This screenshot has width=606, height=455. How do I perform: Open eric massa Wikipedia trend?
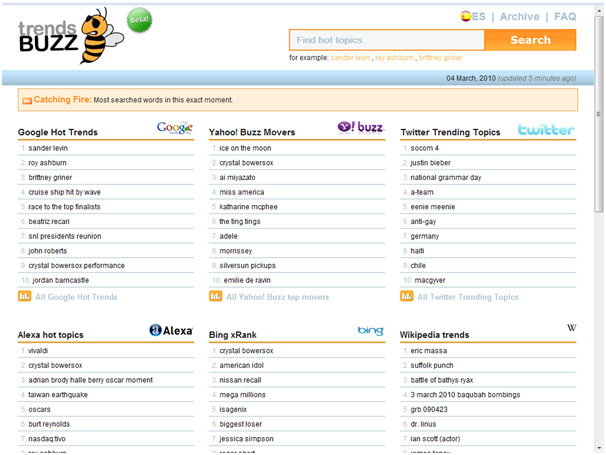click(x=429, y=351)
